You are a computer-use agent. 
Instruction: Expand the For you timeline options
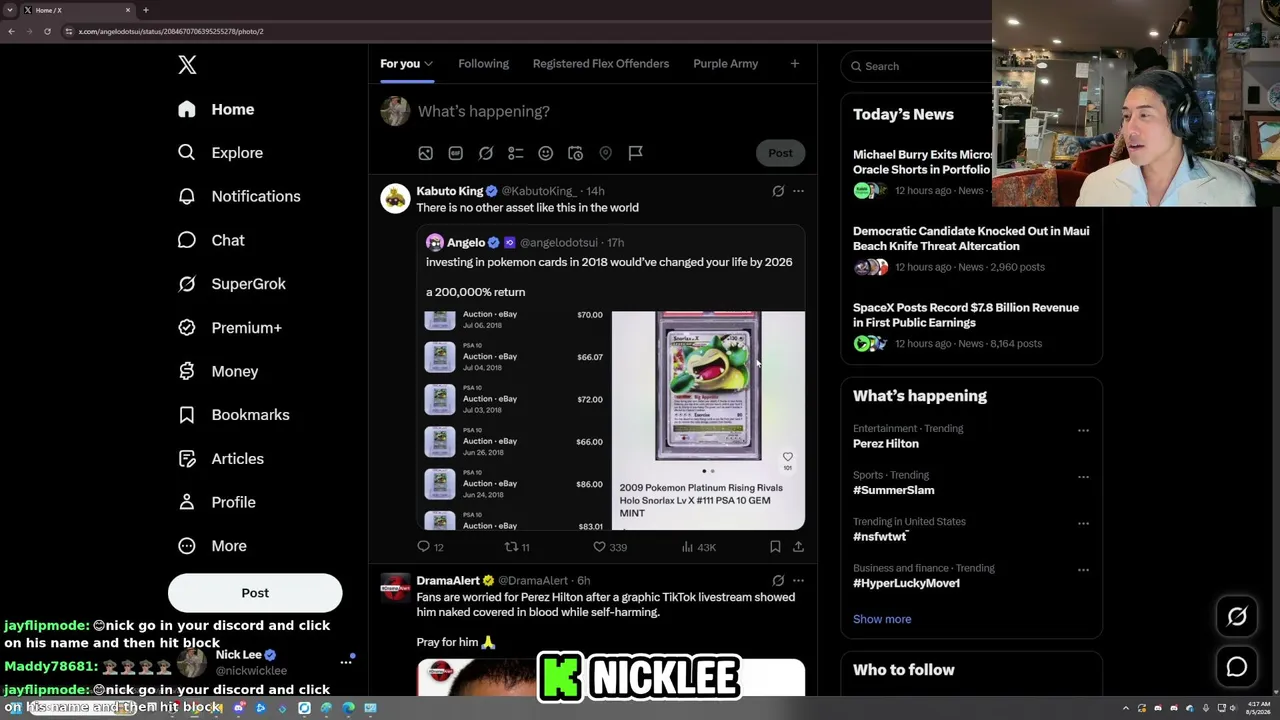click(x=428, y=64)
